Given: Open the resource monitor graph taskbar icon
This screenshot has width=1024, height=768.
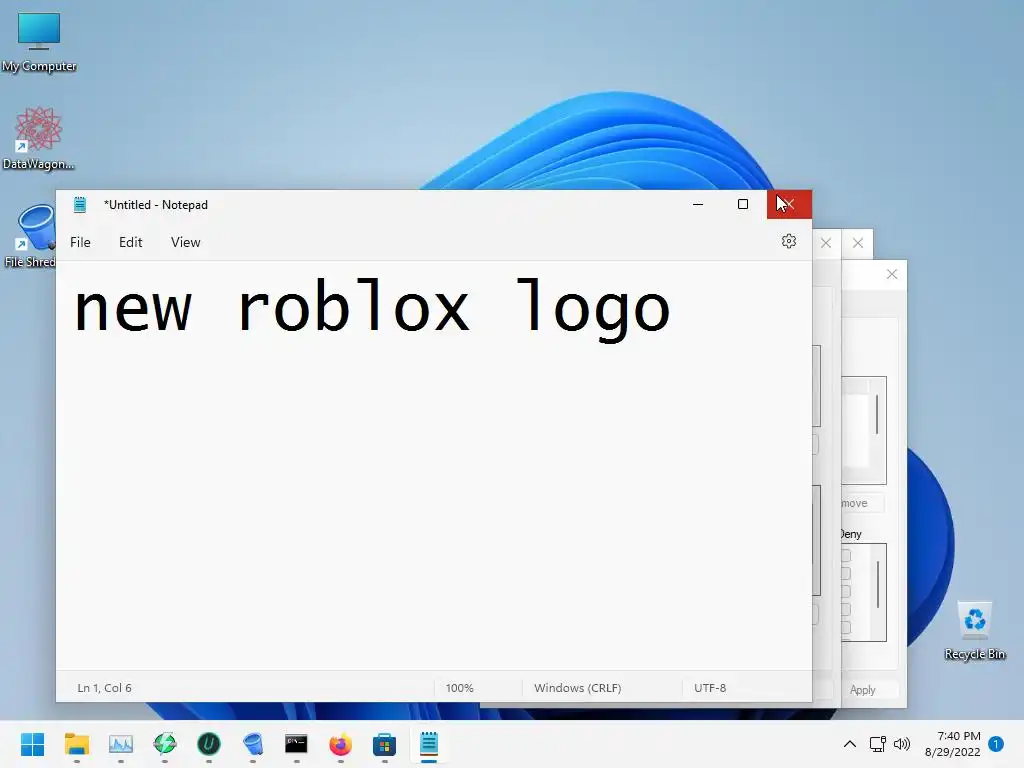Looking at the screenshot, I should [121, 744].
